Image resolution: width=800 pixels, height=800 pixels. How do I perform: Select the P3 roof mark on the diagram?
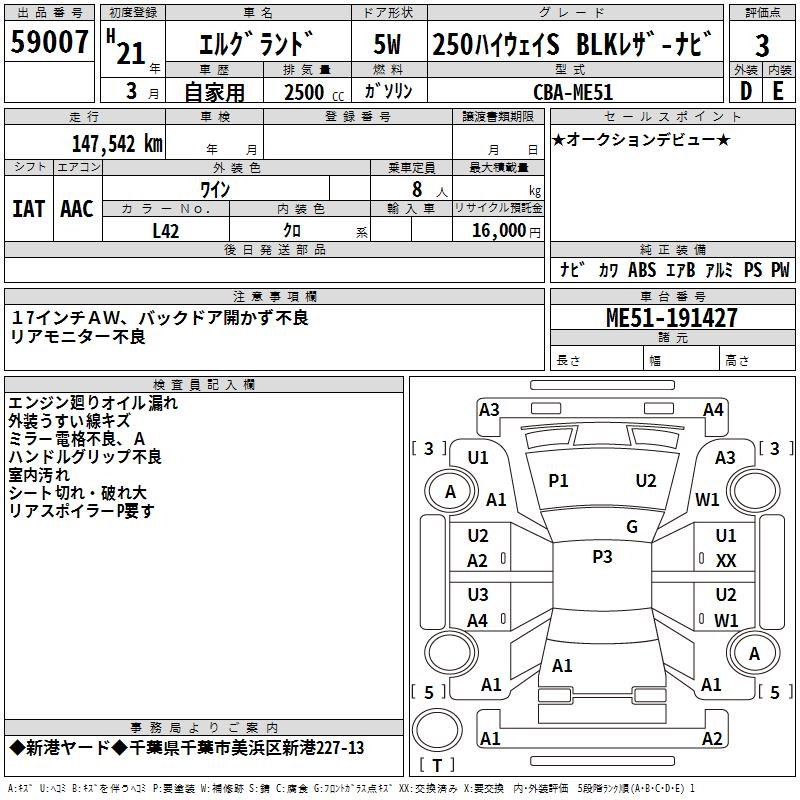pos(602,557)
